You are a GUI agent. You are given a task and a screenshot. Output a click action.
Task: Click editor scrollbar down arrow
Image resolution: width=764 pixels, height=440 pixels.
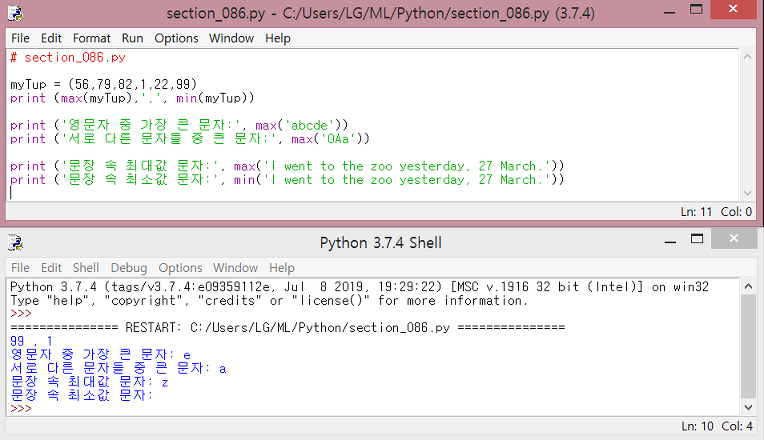(x=747, y=193)
